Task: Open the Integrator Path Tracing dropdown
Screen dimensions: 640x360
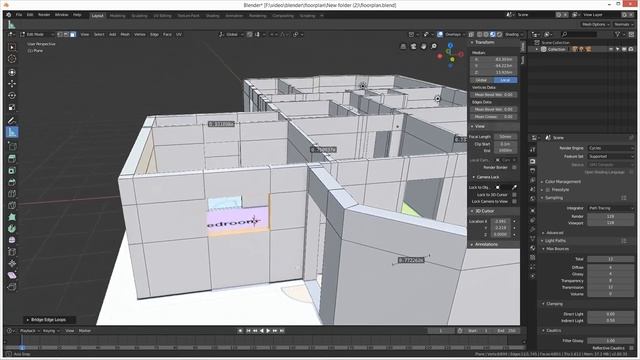Action: coord(611,208)
